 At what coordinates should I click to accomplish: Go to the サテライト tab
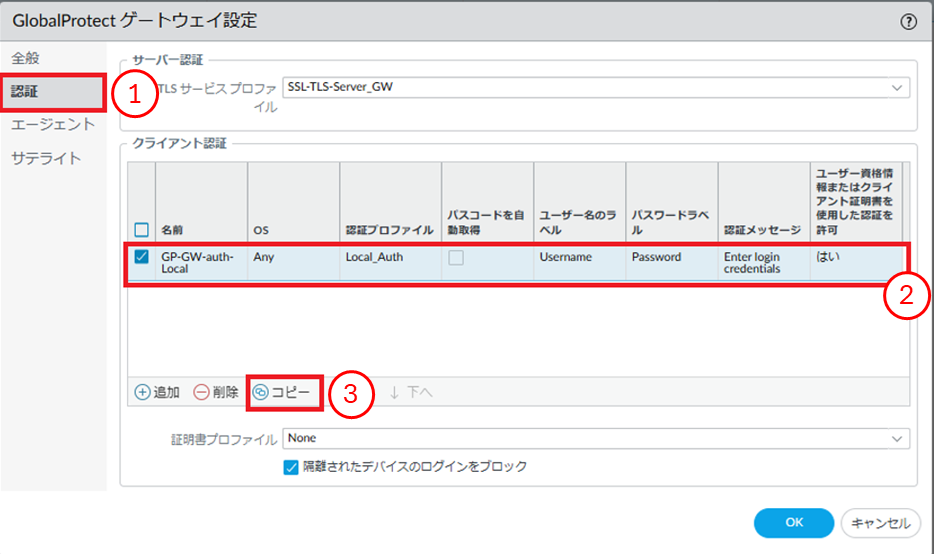(x=46, y=158)
